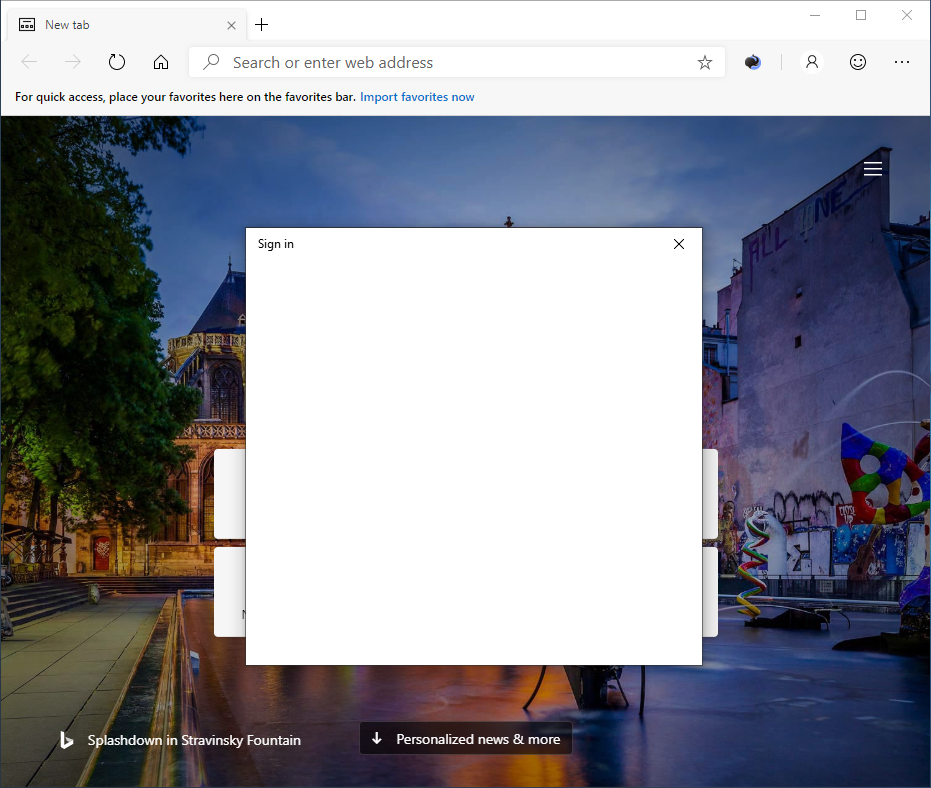Click the Import favorites now link
Image resolution: width=931 pixels, height=788 pixels.
click(x=417, y=97)
